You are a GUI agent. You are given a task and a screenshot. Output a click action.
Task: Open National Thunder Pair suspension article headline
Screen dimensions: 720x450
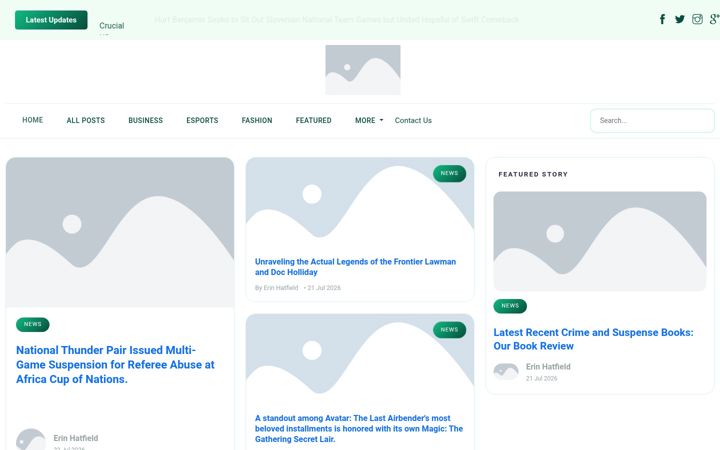click(x=115, y=365)
